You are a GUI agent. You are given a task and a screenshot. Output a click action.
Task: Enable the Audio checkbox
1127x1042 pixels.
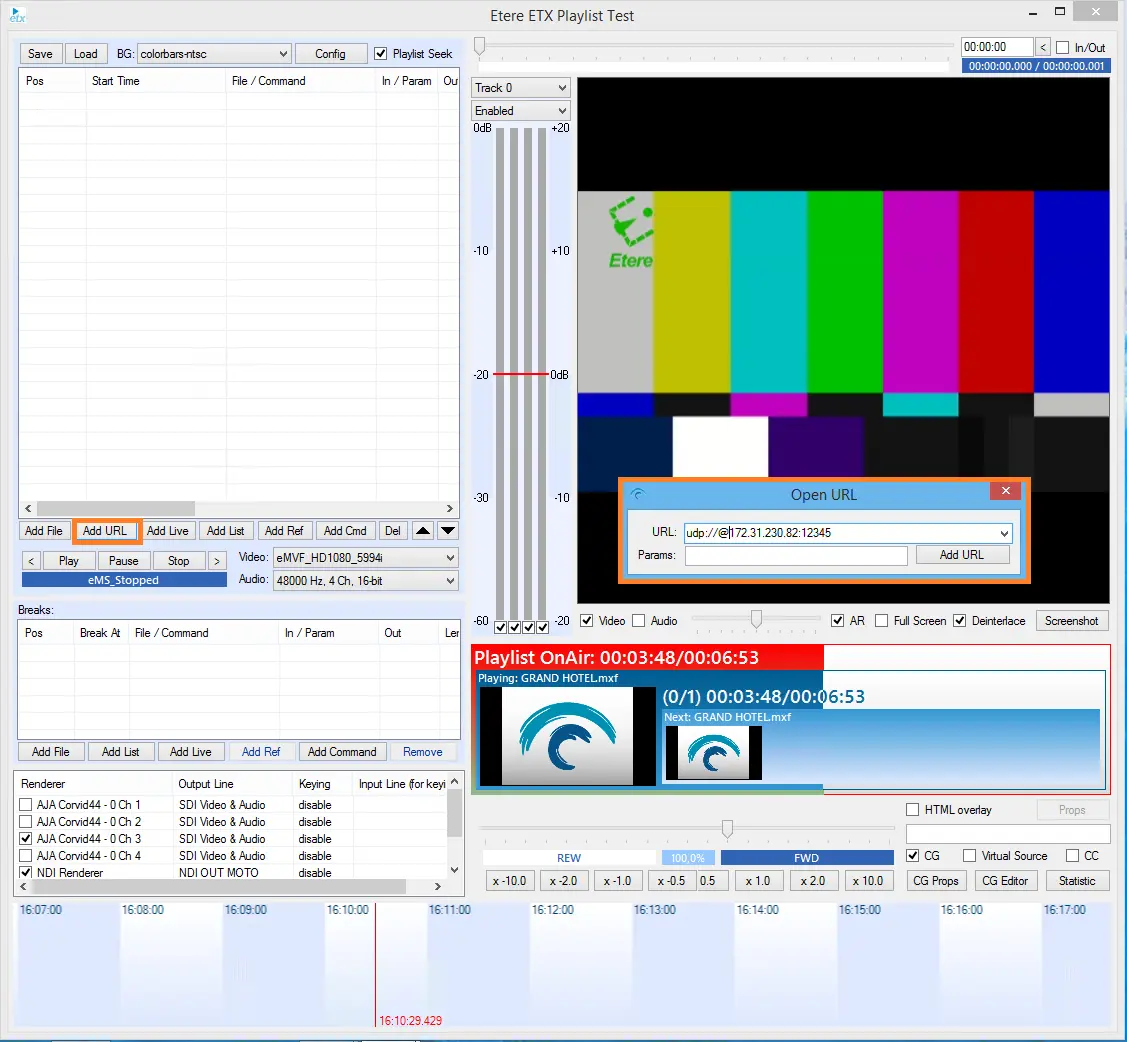pyautogui.click(x=639, y=621)
